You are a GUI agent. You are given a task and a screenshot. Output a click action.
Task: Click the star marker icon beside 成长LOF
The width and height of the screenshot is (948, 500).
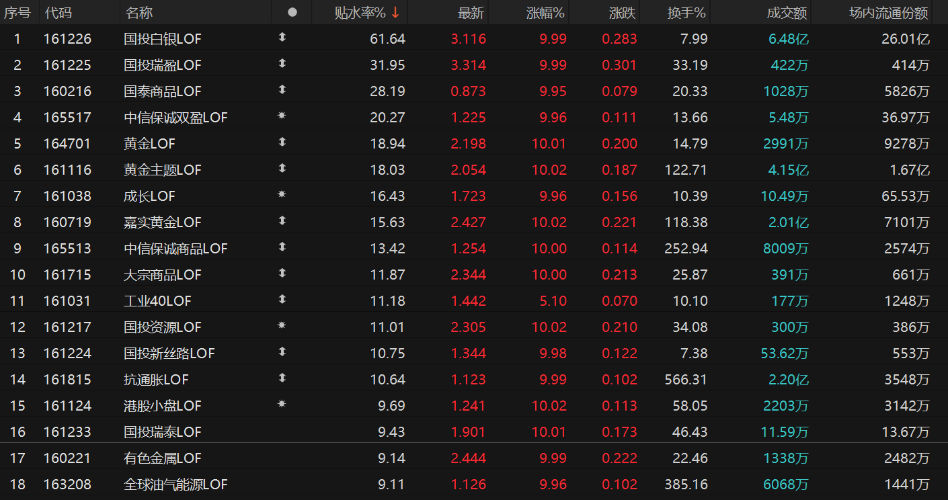click(282, 194)
